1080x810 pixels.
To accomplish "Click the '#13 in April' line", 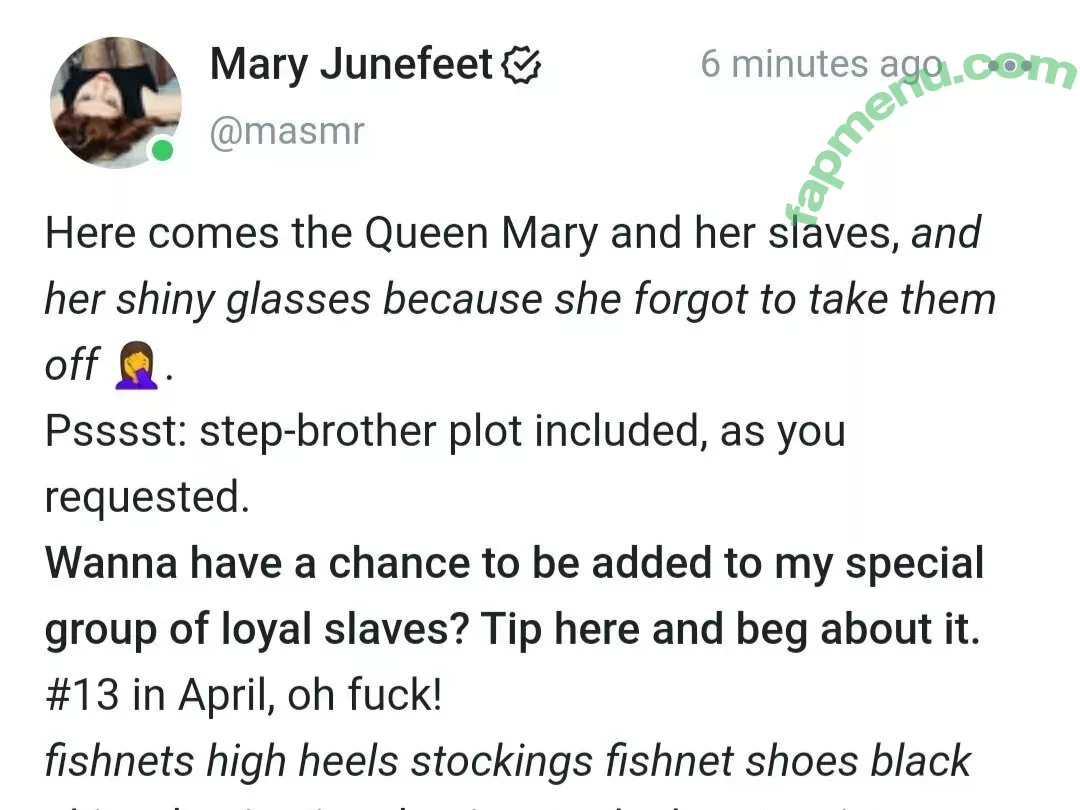I will [243, 694].
